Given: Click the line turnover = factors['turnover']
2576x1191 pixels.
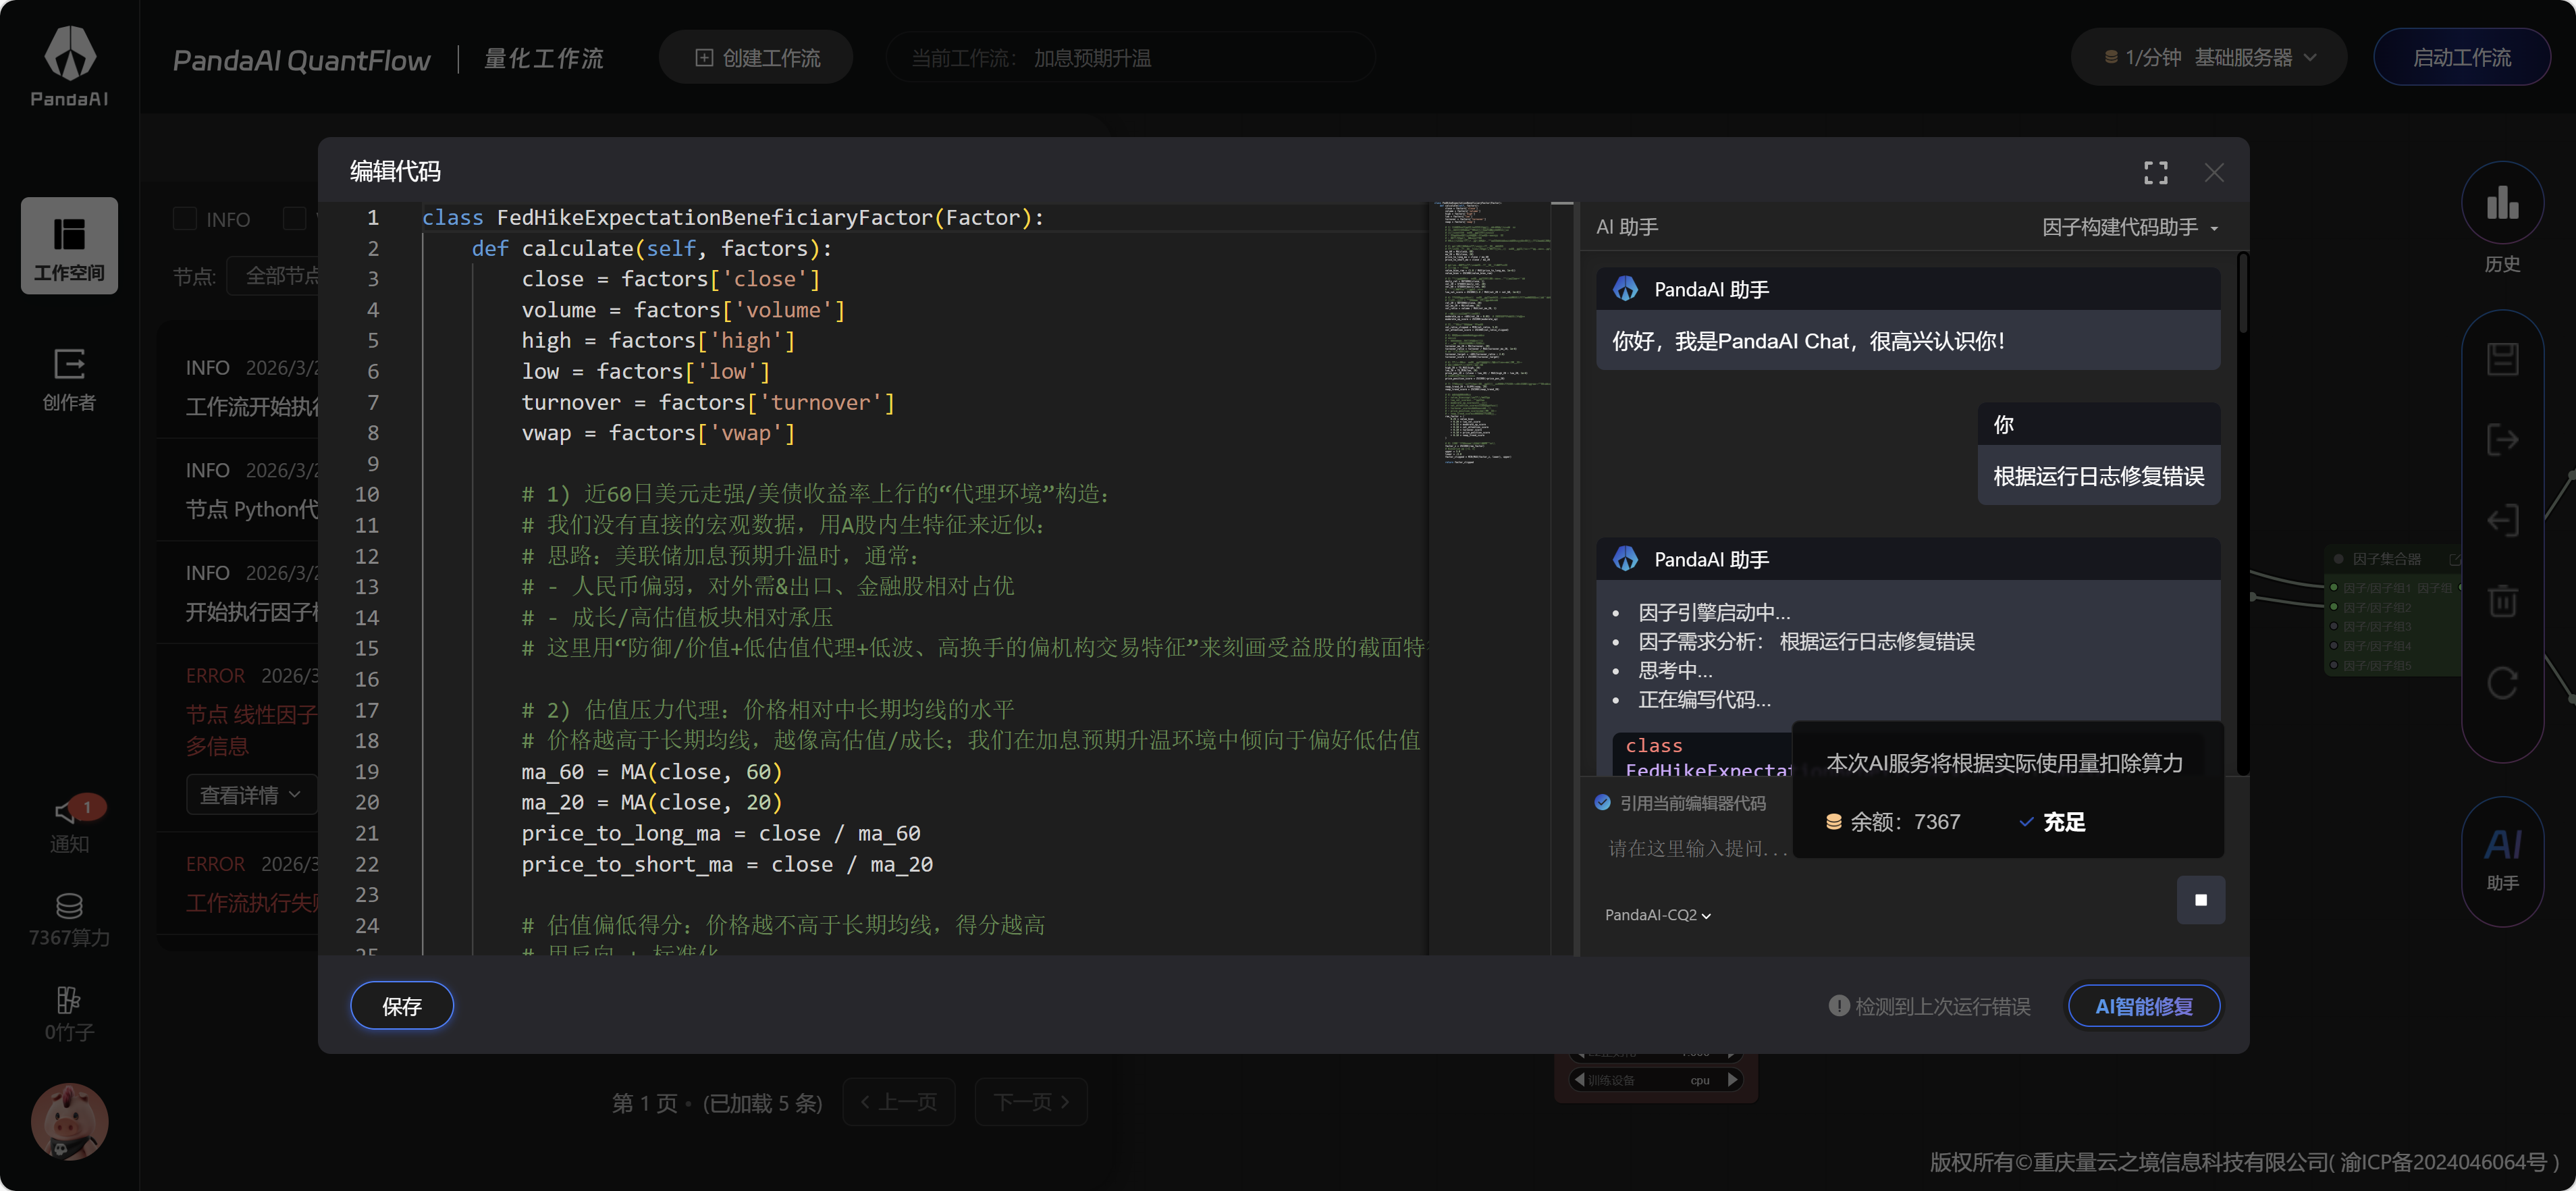Looking at the screenshot, I should (708, 402).
